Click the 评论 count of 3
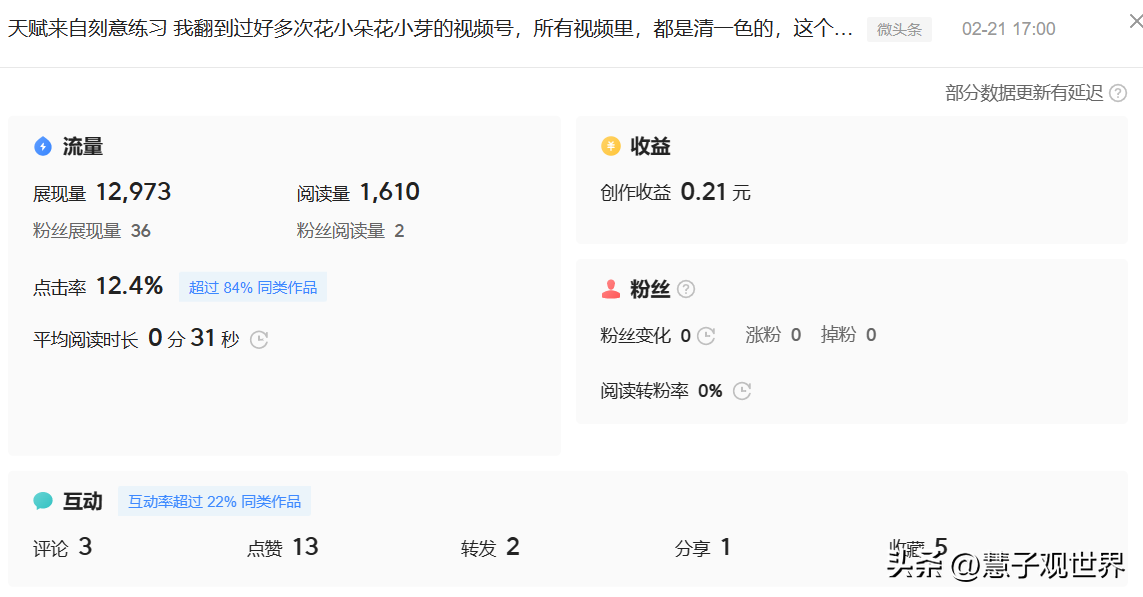1143x597 pixels. coord(85,547)
